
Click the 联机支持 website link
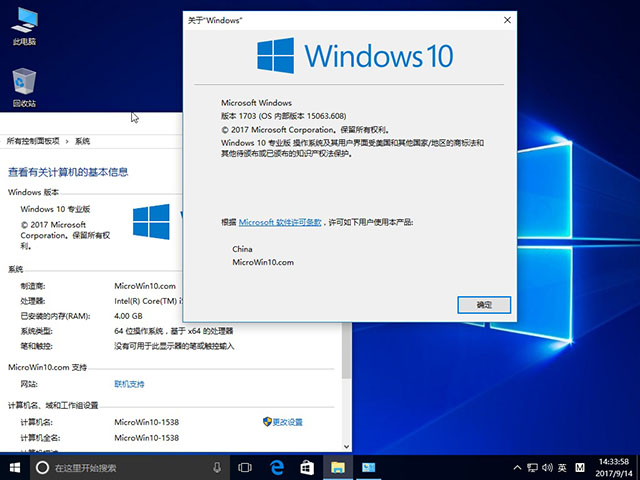tap(129, 384)
